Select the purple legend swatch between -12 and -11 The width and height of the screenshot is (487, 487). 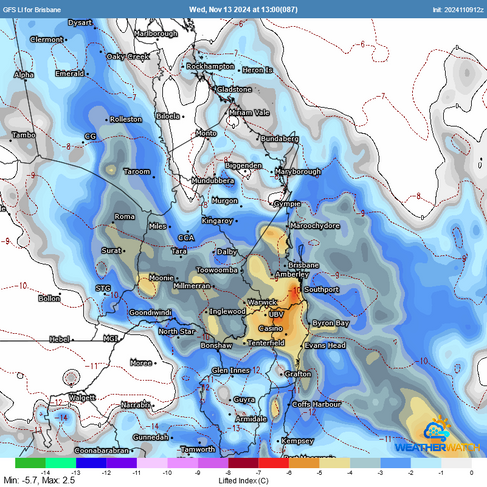coord(122,463)
